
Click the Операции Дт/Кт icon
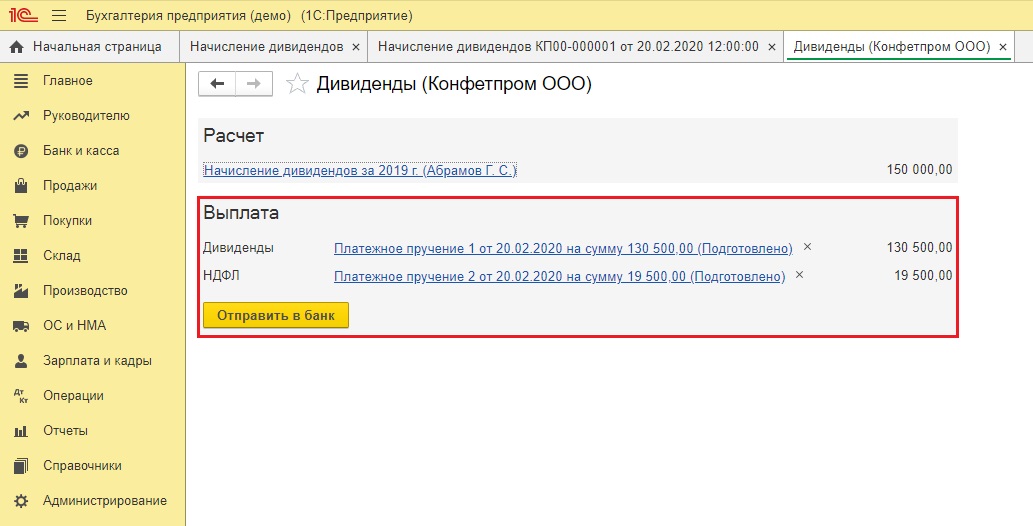coord(21,395)
